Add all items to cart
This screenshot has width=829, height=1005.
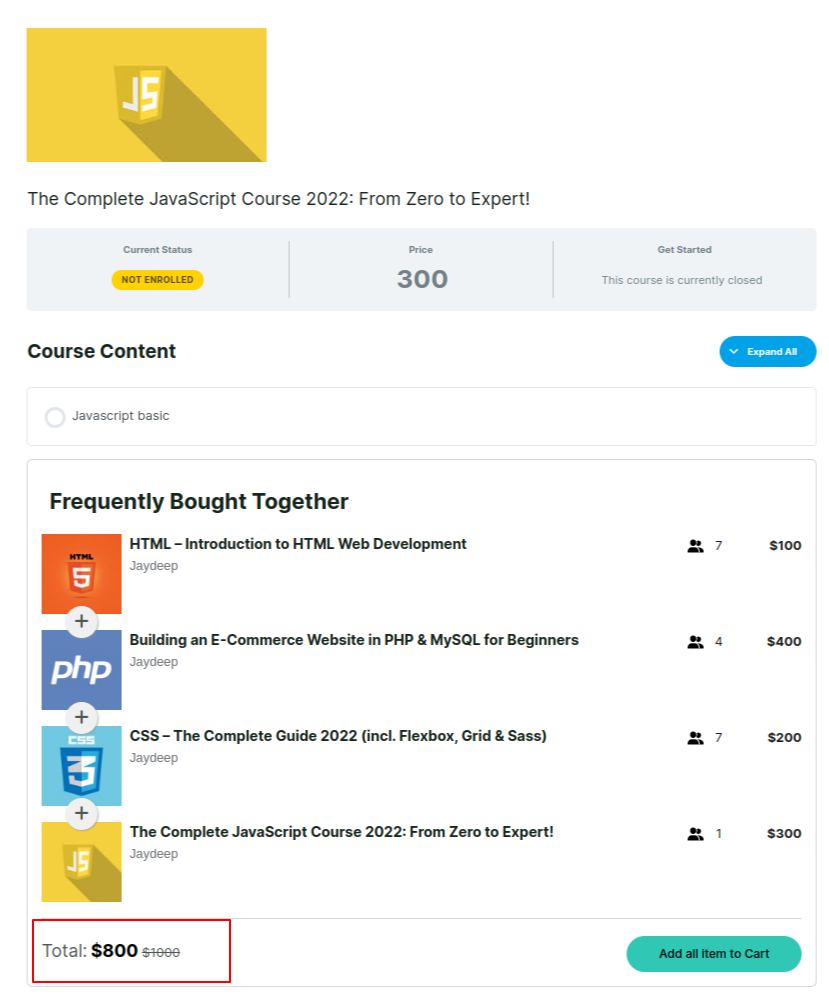tap(713, 954)
